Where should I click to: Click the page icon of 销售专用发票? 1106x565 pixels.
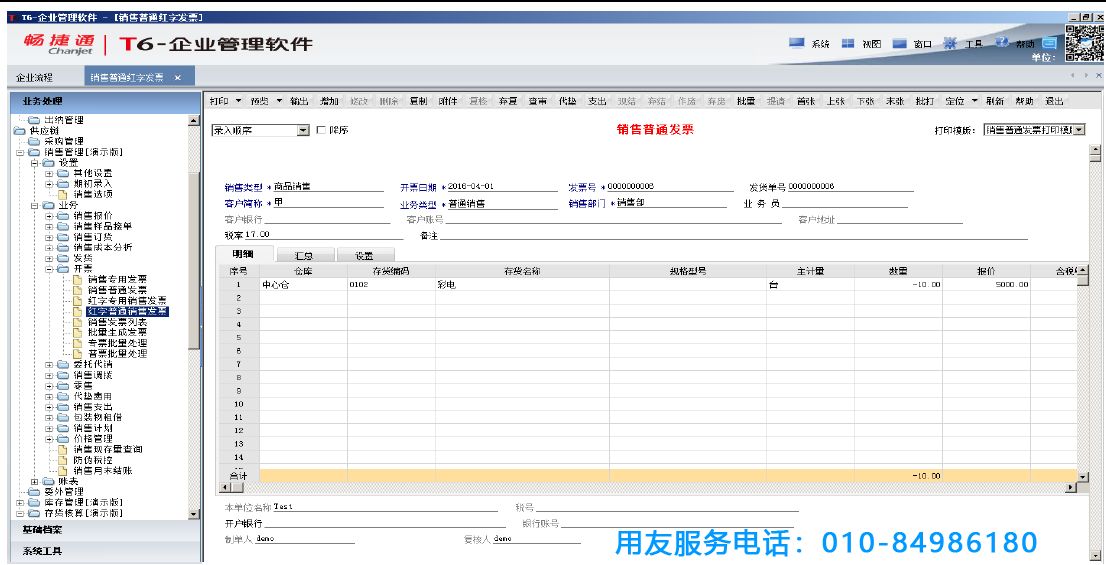pyautogui.click(x=78, y=279)
